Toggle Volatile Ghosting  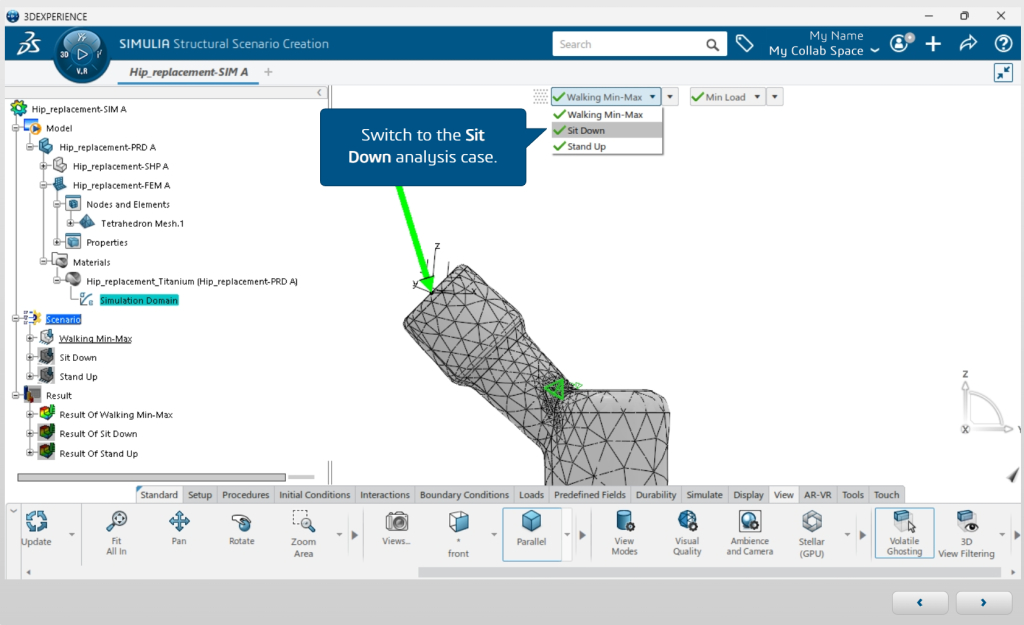pyautogui.click(x=904, y=533)
